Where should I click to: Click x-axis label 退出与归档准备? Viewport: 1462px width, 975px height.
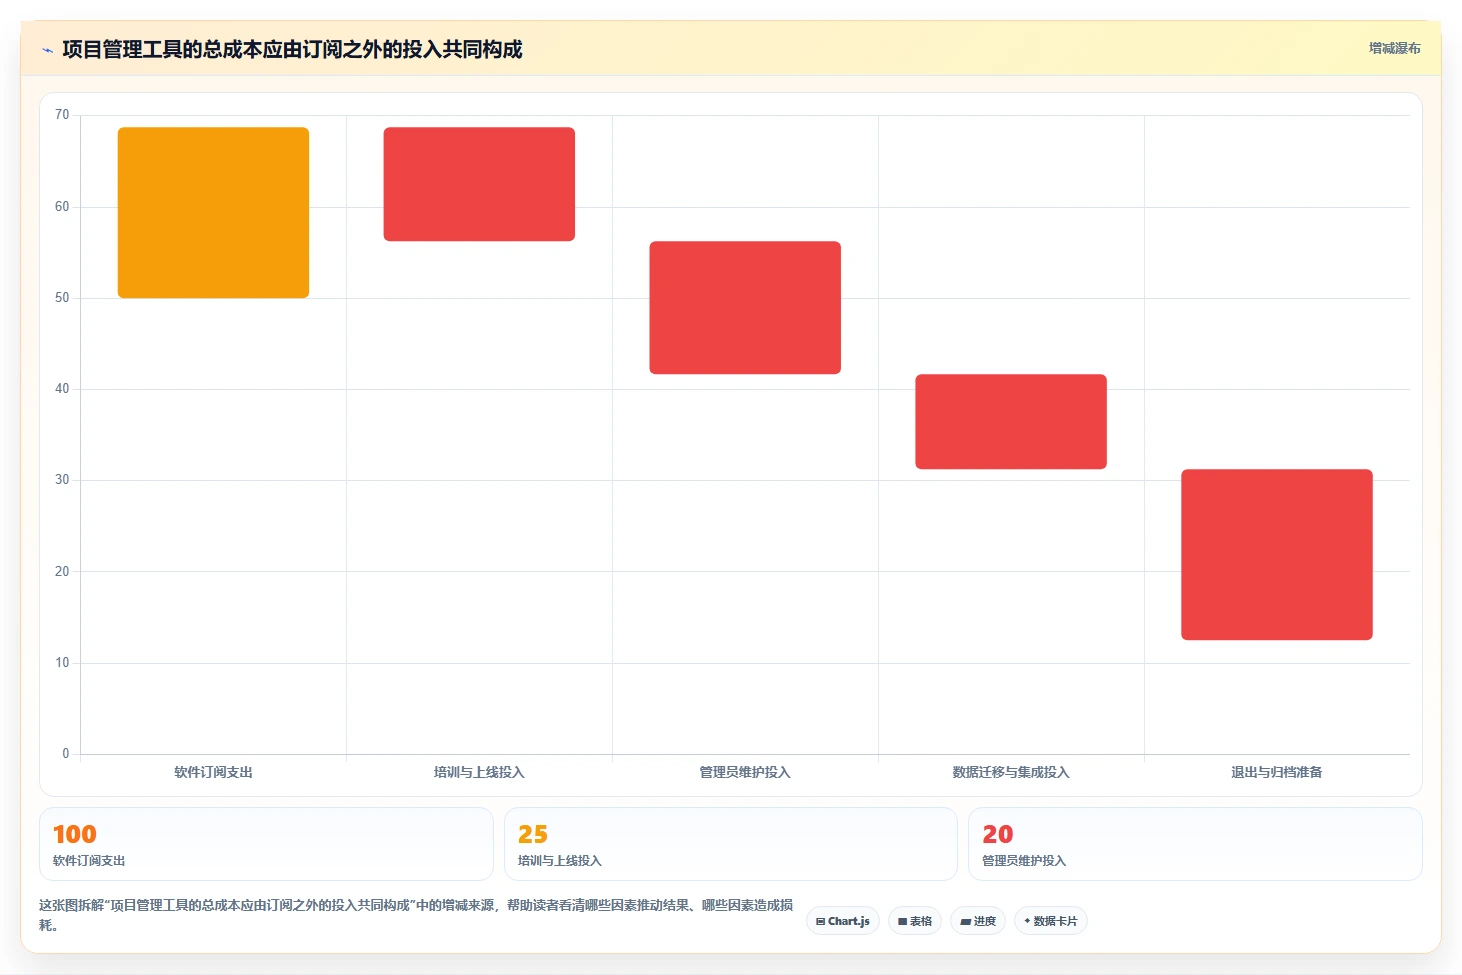tap(1277, 772)
